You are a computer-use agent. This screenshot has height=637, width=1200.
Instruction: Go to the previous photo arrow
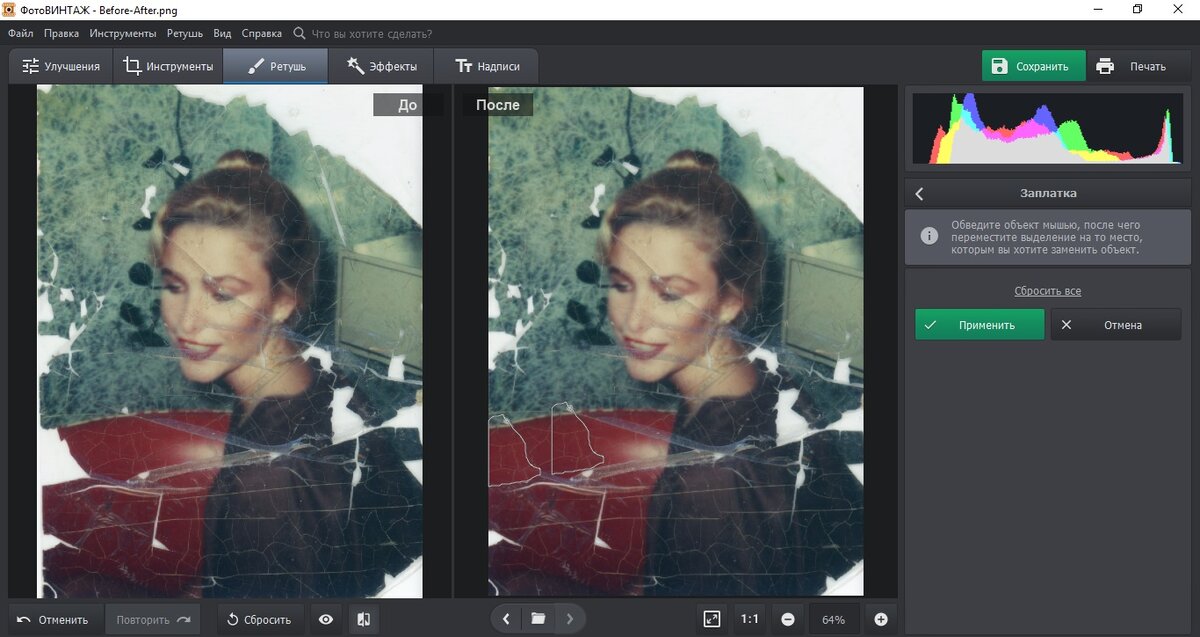point(506,619)
